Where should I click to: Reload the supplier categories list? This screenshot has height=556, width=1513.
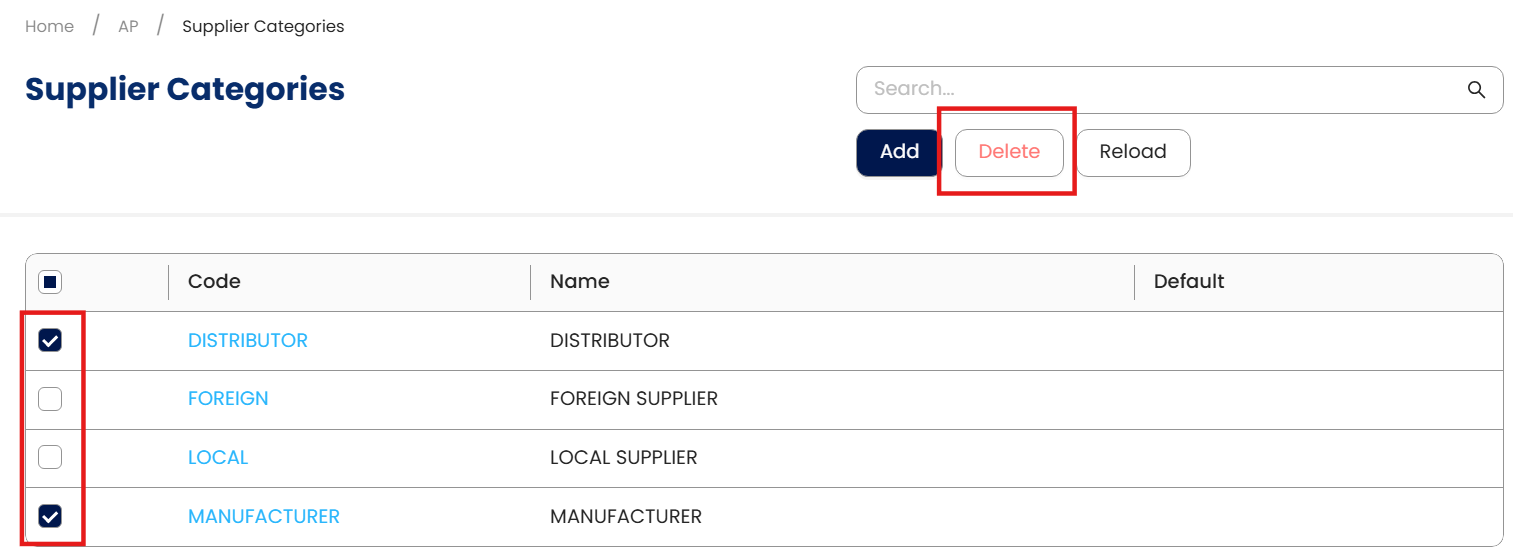(1132, 152)
